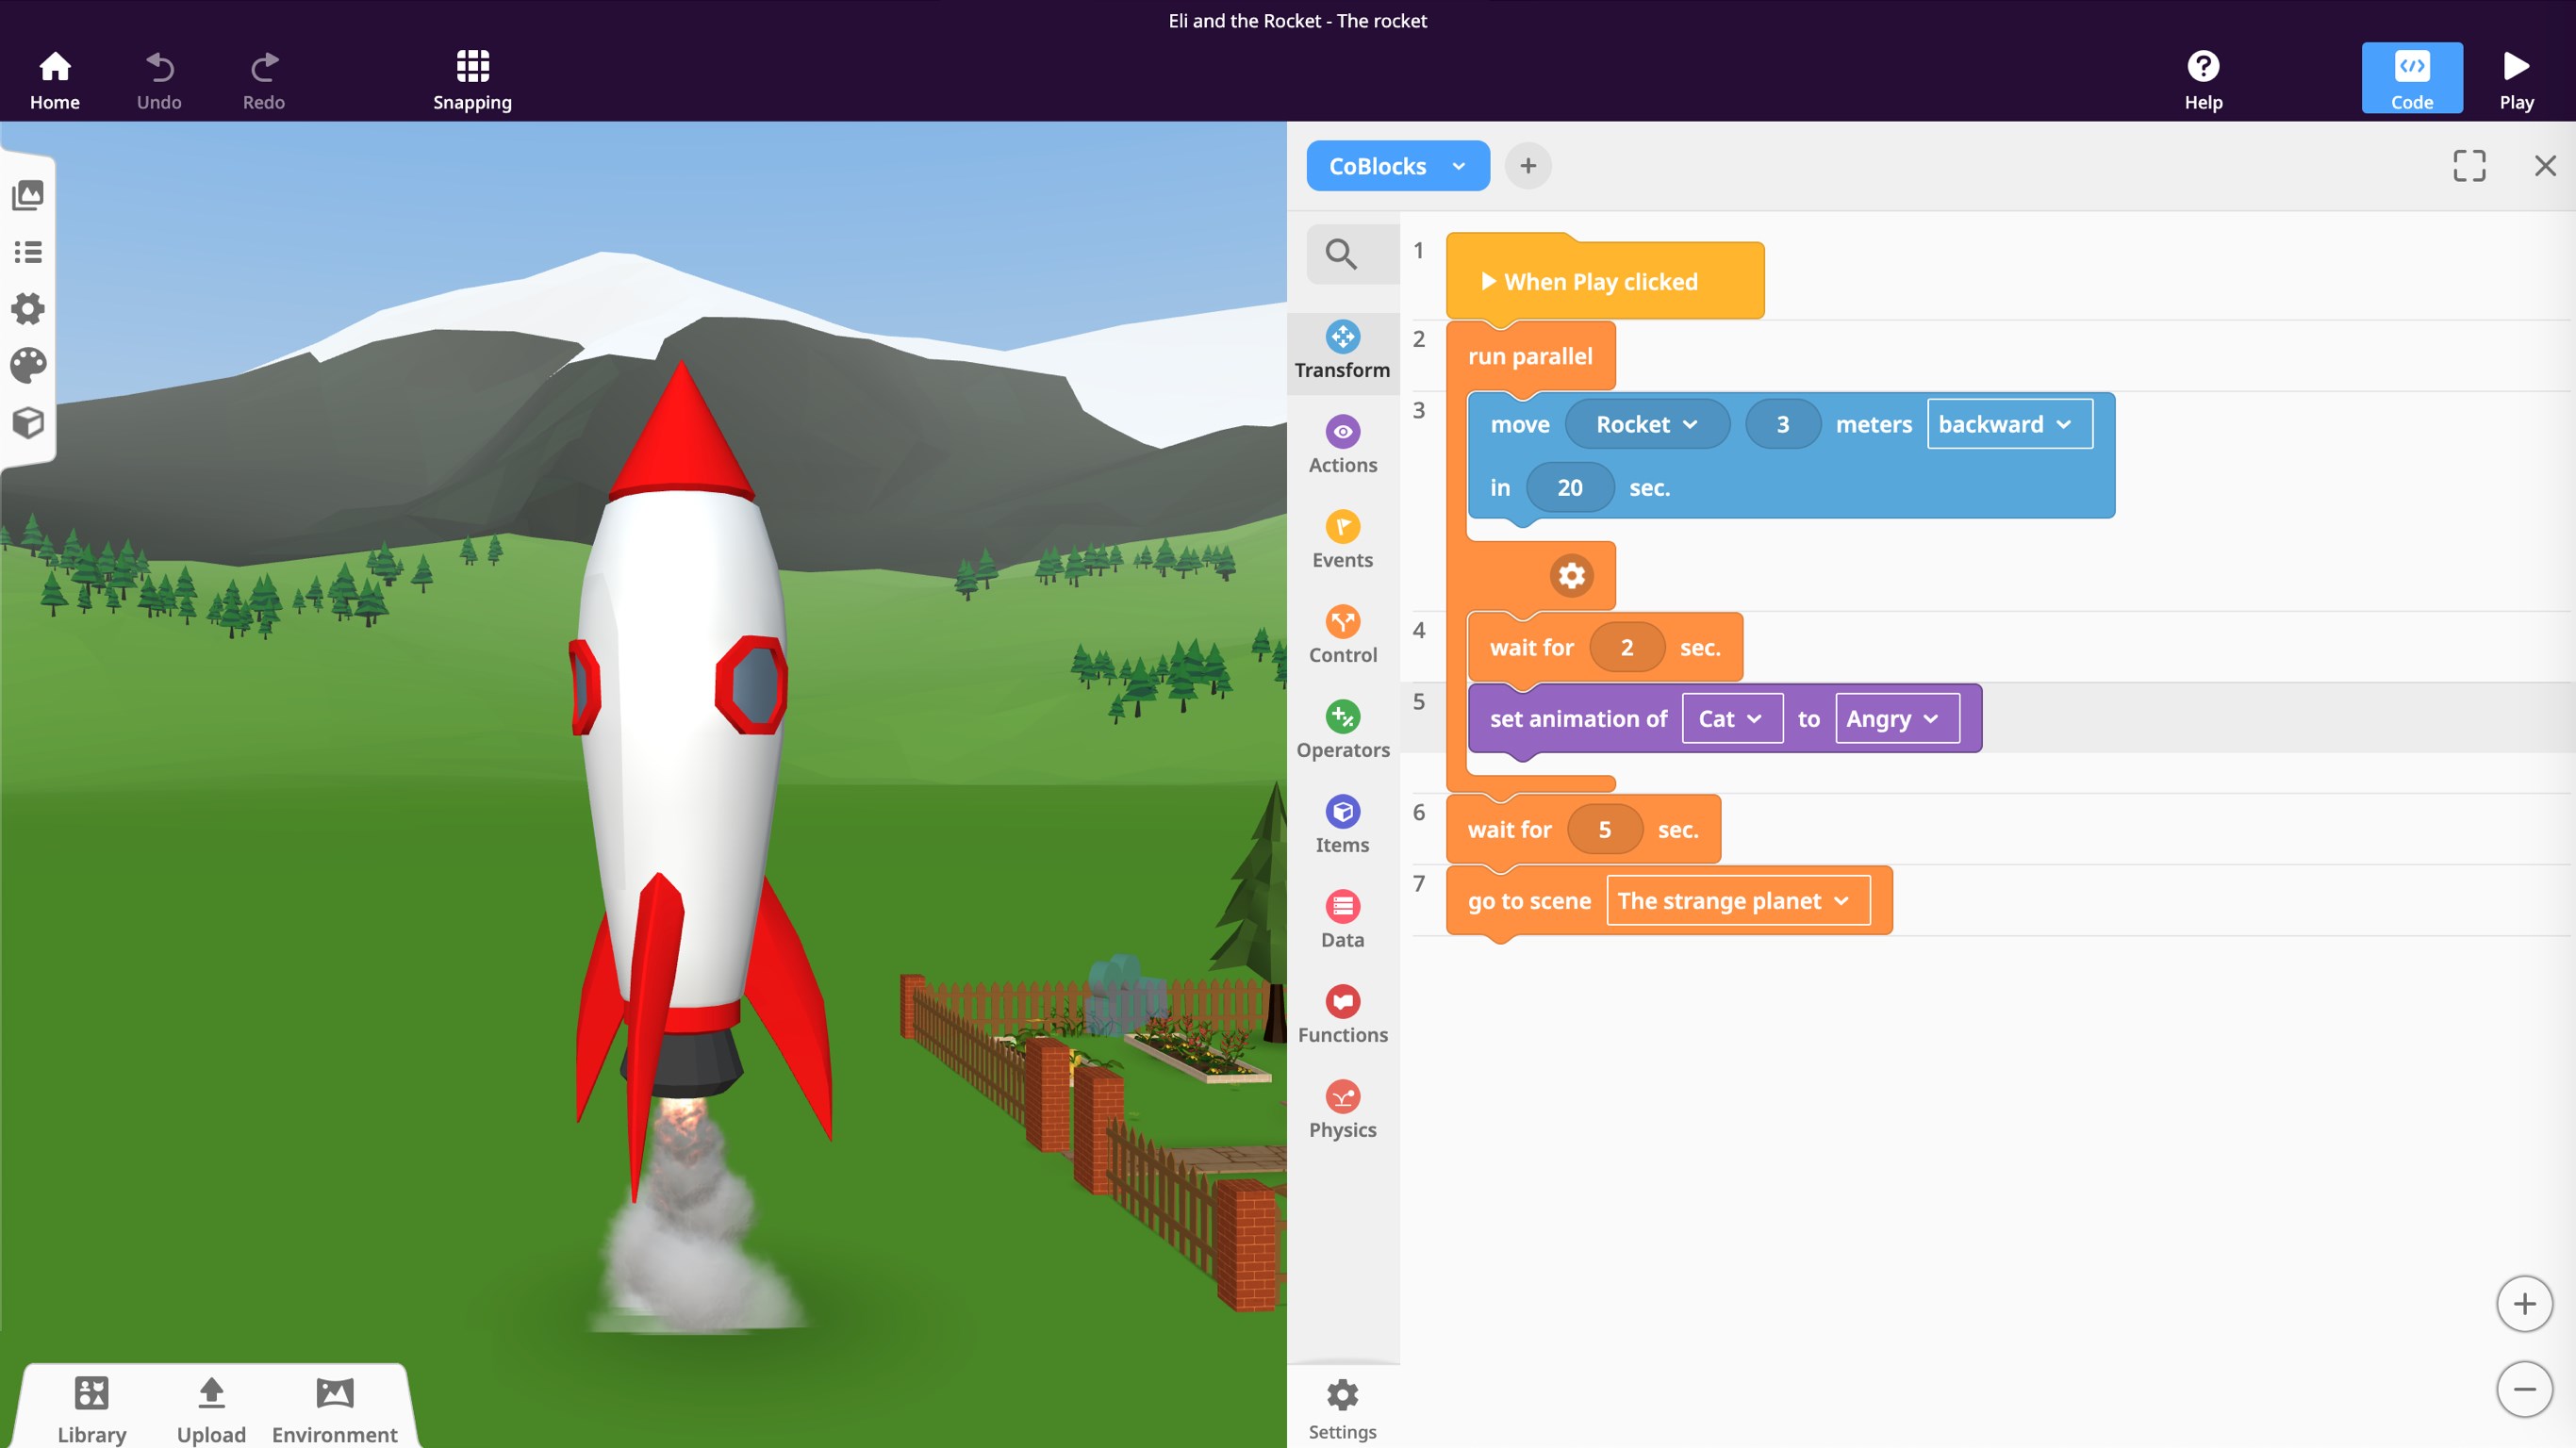The height and width of the screenshot is (1448, 2576).
Task: Edit the 20 seconds value field
Action: click(x=1569, y=488)
